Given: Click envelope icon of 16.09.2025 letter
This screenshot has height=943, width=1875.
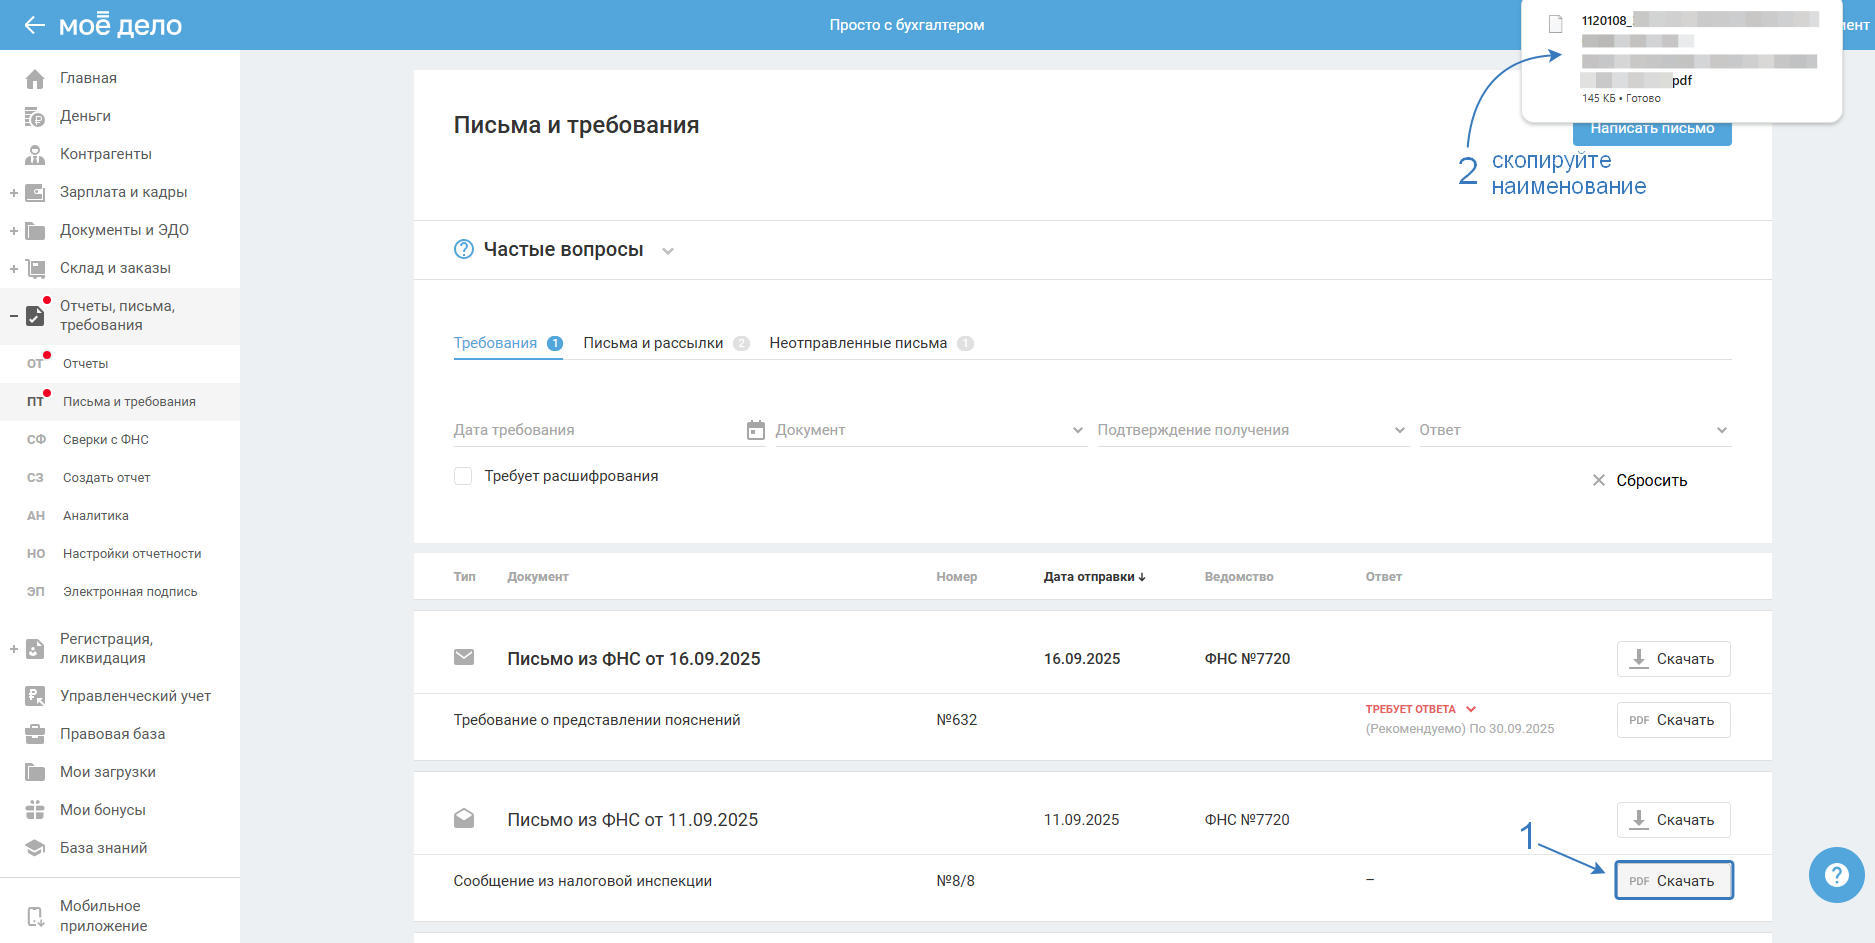Looking at the screenshot, I should pyautogui.click(x=464, y=658).
